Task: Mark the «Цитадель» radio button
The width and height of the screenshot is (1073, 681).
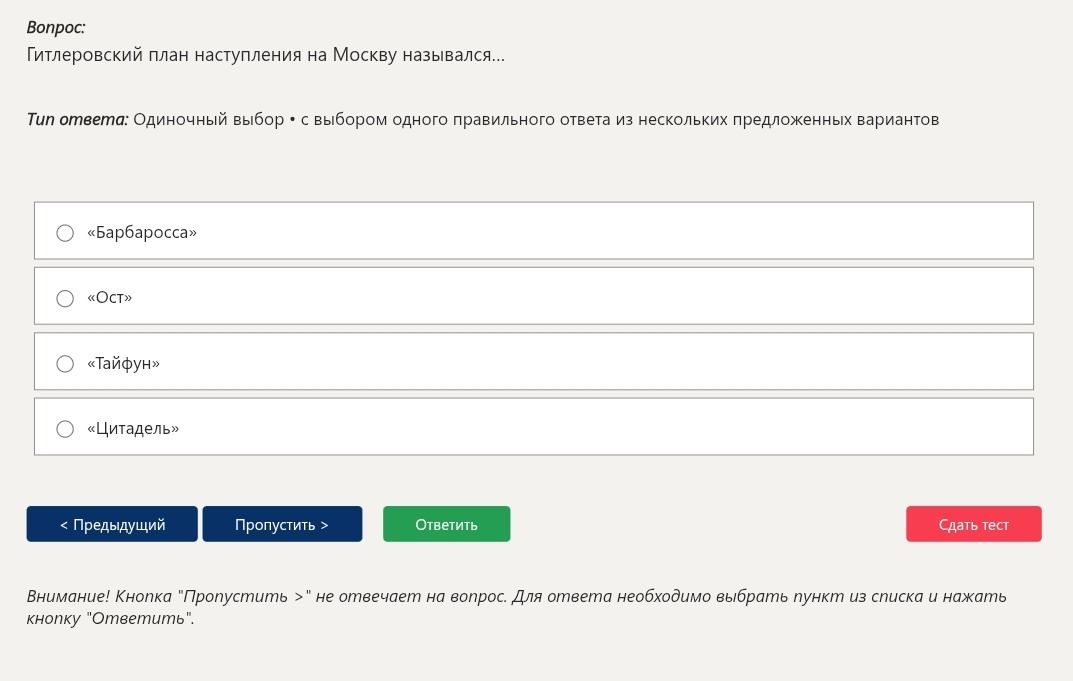Action: pos(65,429)
